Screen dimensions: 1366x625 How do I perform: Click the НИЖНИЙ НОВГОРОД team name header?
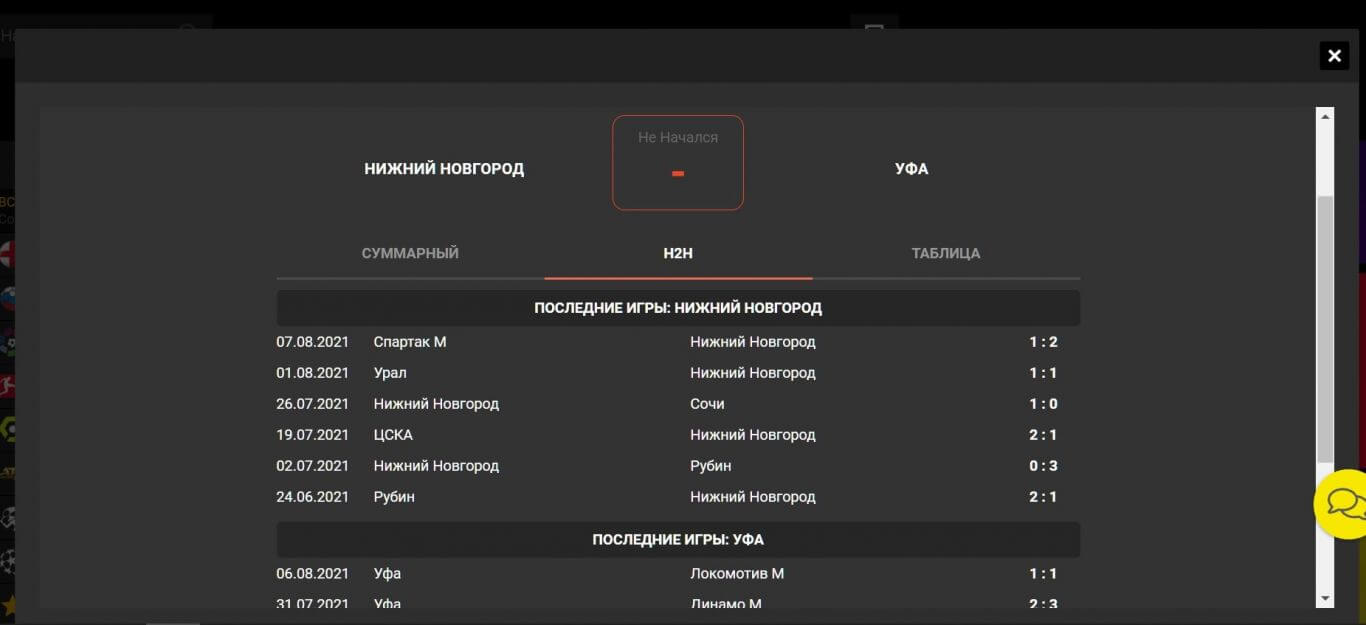point(444,169)
